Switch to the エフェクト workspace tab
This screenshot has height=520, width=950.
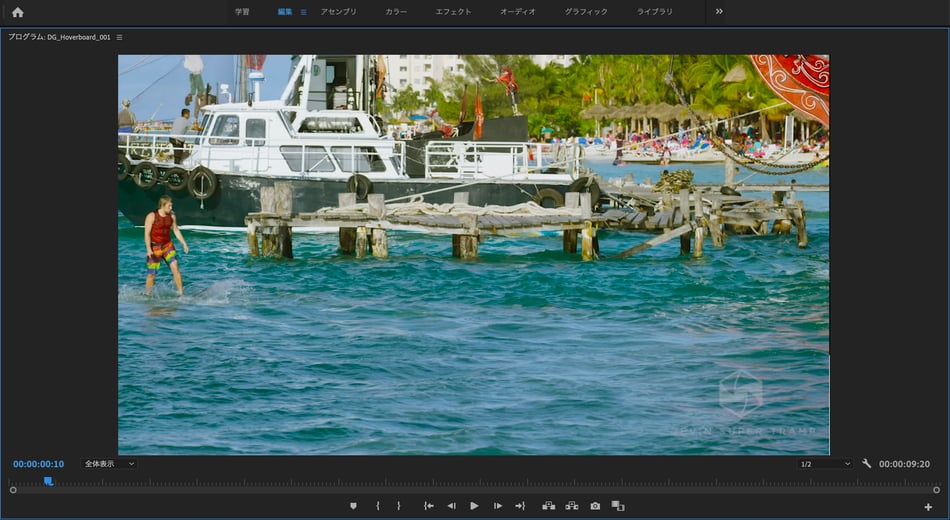(x=453, y=12)
